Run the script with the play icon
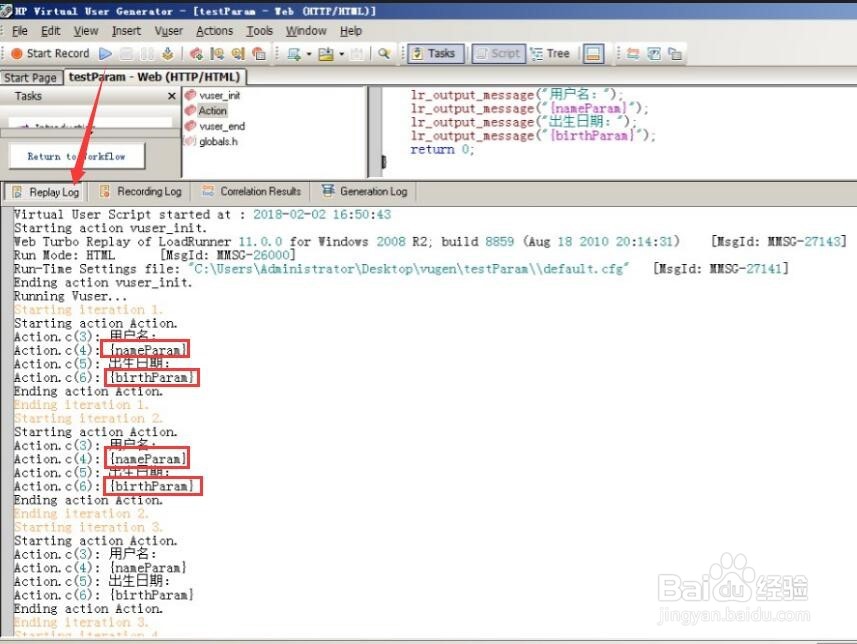Screen dimensions: 857x644 pos(105,53)
